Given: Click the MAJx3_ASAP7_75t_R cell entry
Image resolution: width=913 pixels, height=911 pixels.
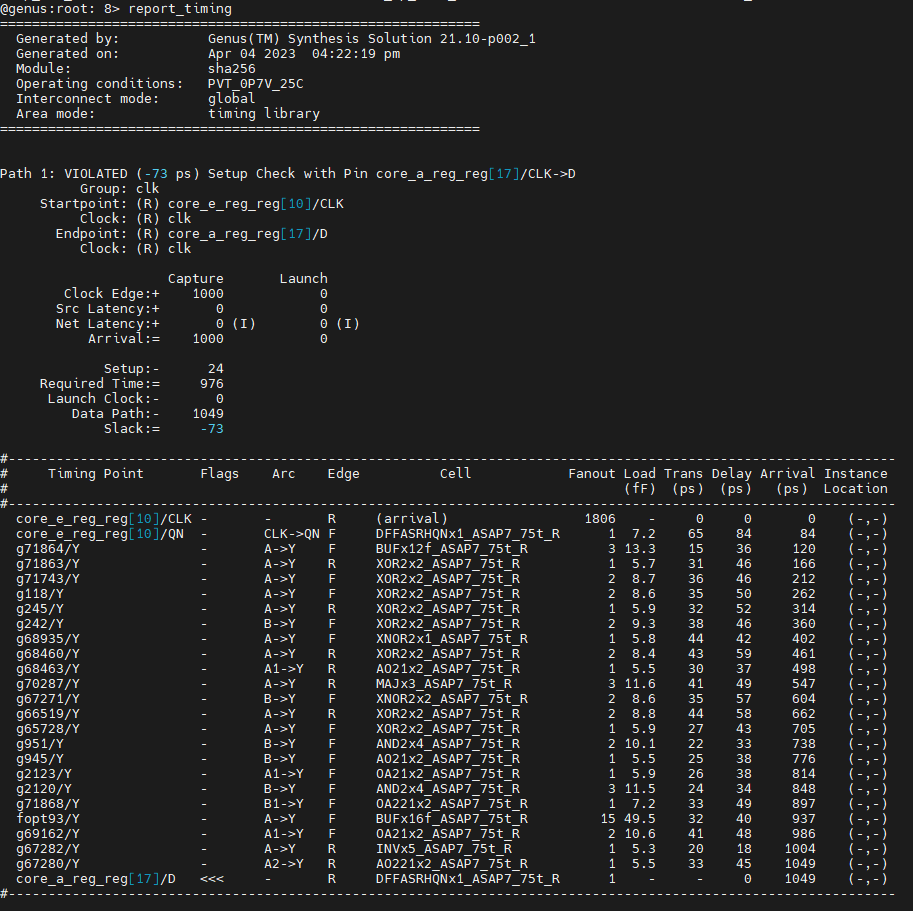Looking at the screenshot, I should [444, 684].
